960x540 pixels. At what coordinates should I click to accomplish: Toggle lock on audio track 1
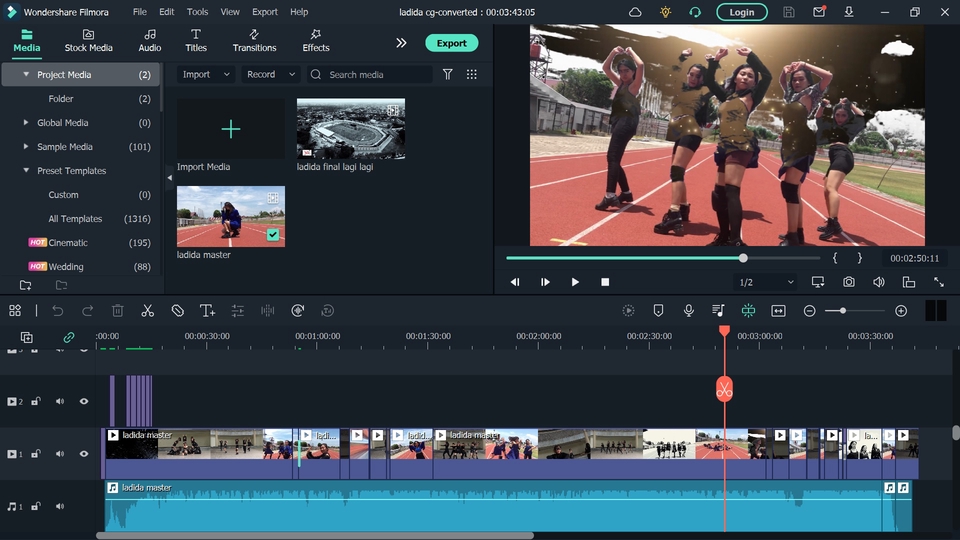coord(36,506)
